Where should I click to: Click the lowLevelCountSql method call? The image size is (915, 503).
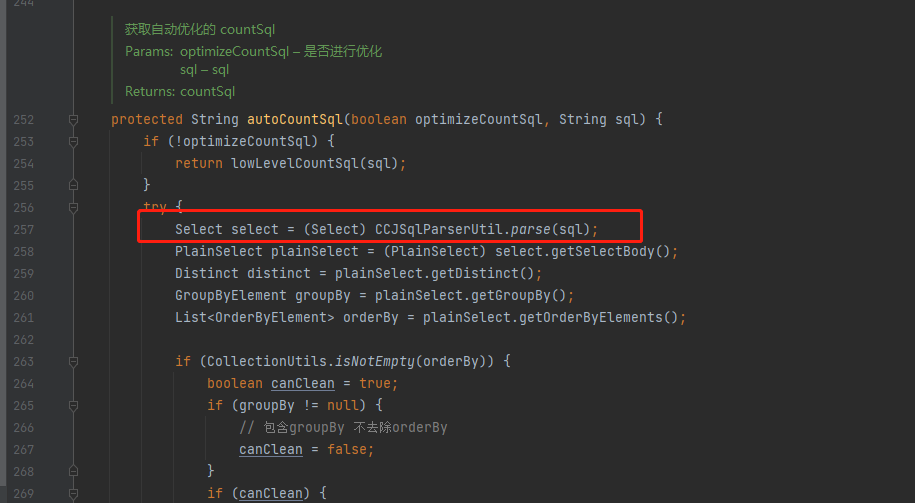coord(295,163)
